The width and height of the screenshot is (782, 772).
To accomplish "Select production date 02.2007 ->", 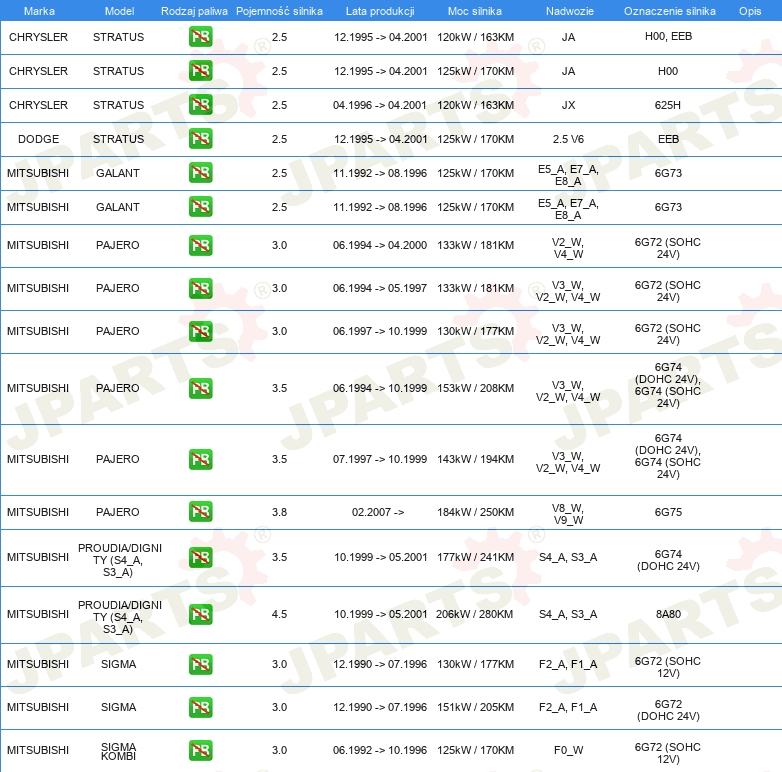I will click(378, 512).
